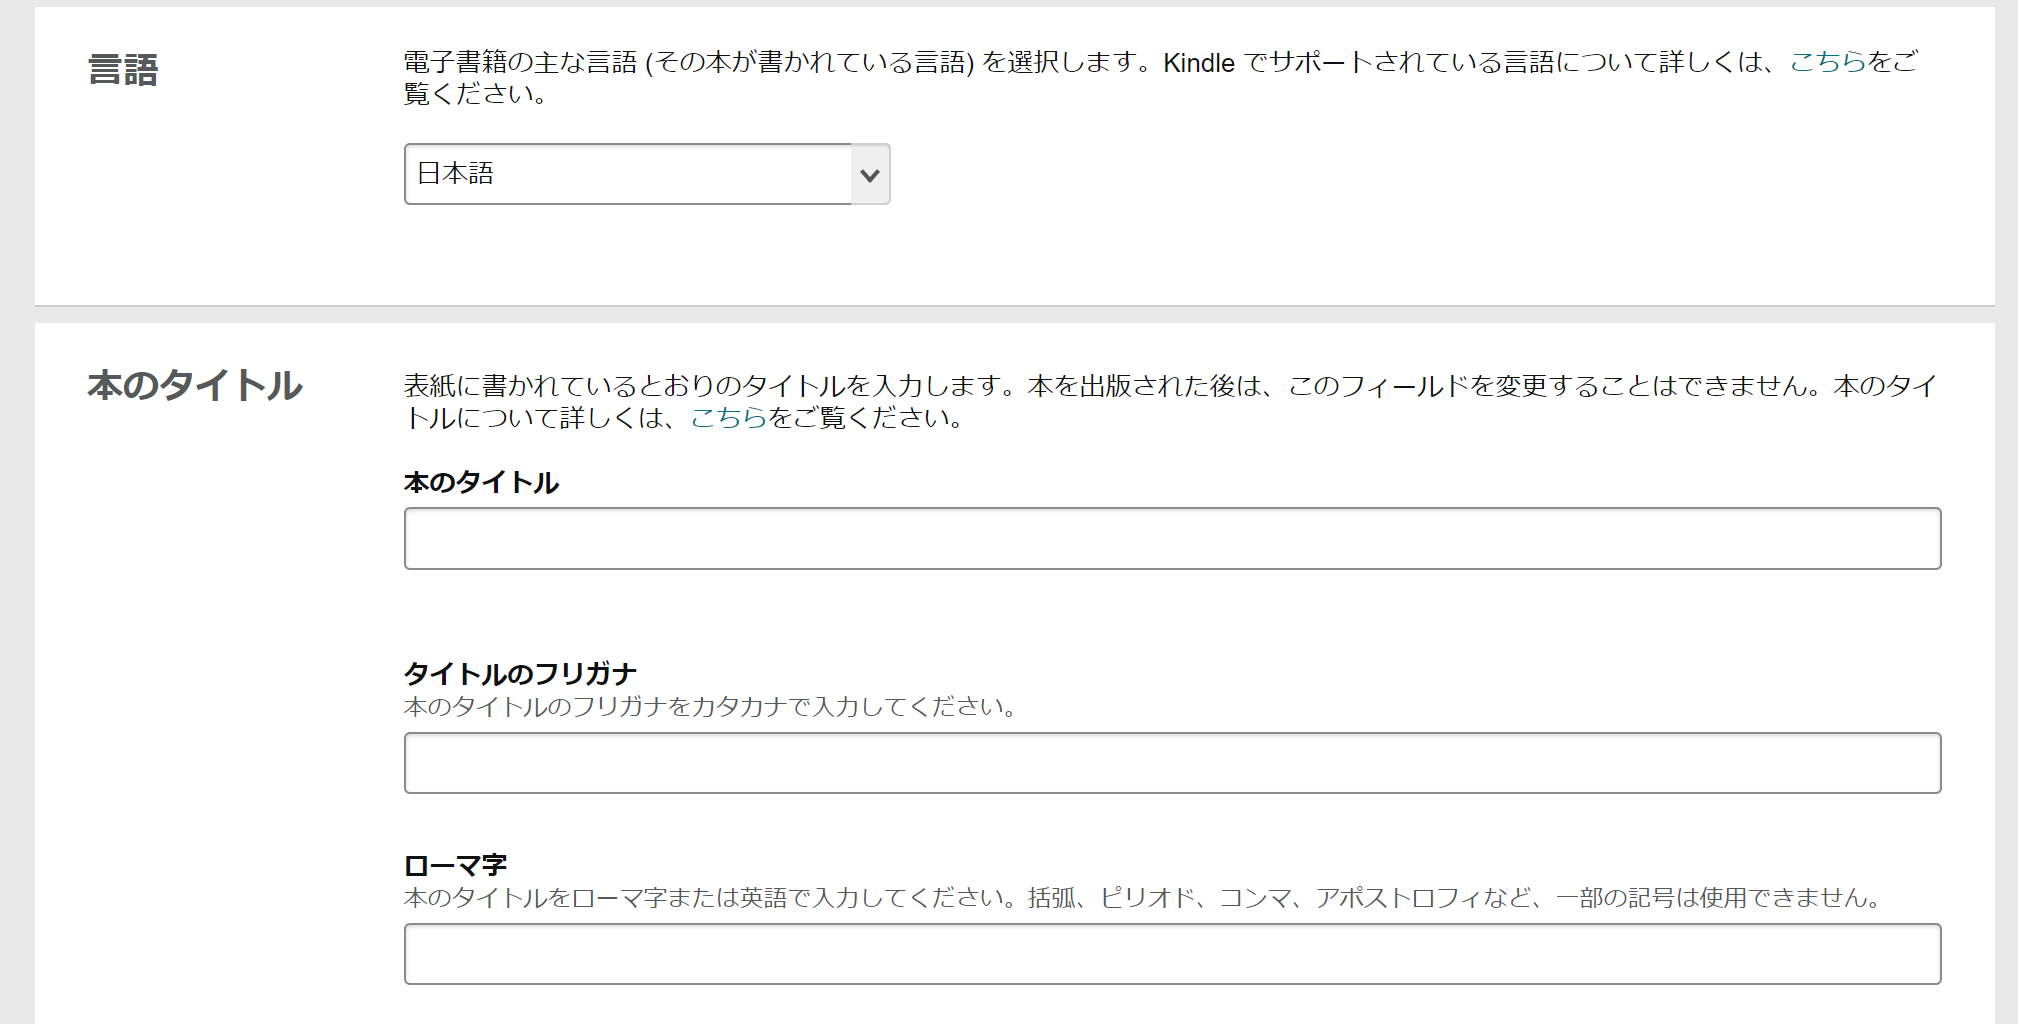Click the large 本のタイトル section heading
Viewport: 2018px width, 1024px height.
click(x=195, y=386)
